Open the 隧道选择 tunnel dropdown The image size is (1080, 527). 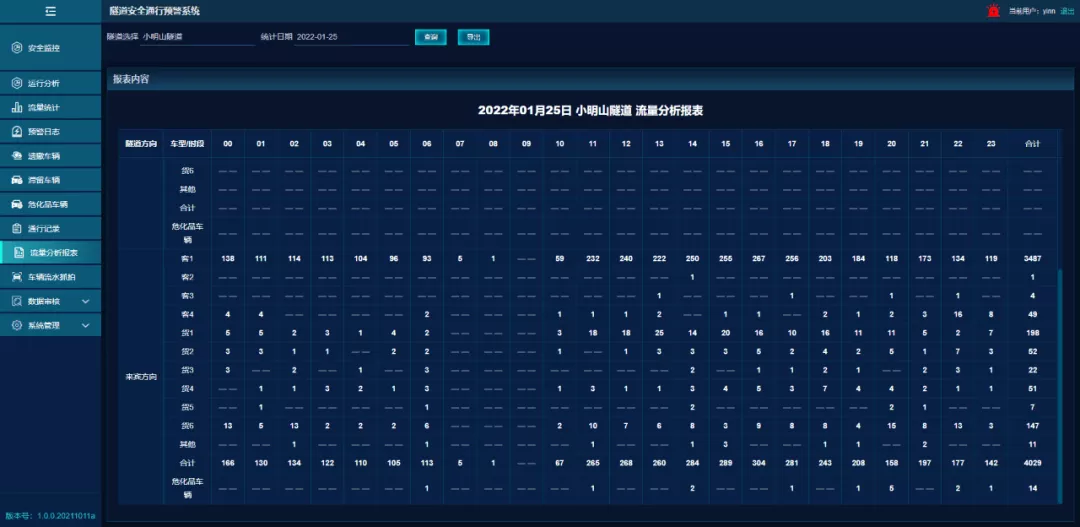tap(197, 37)
